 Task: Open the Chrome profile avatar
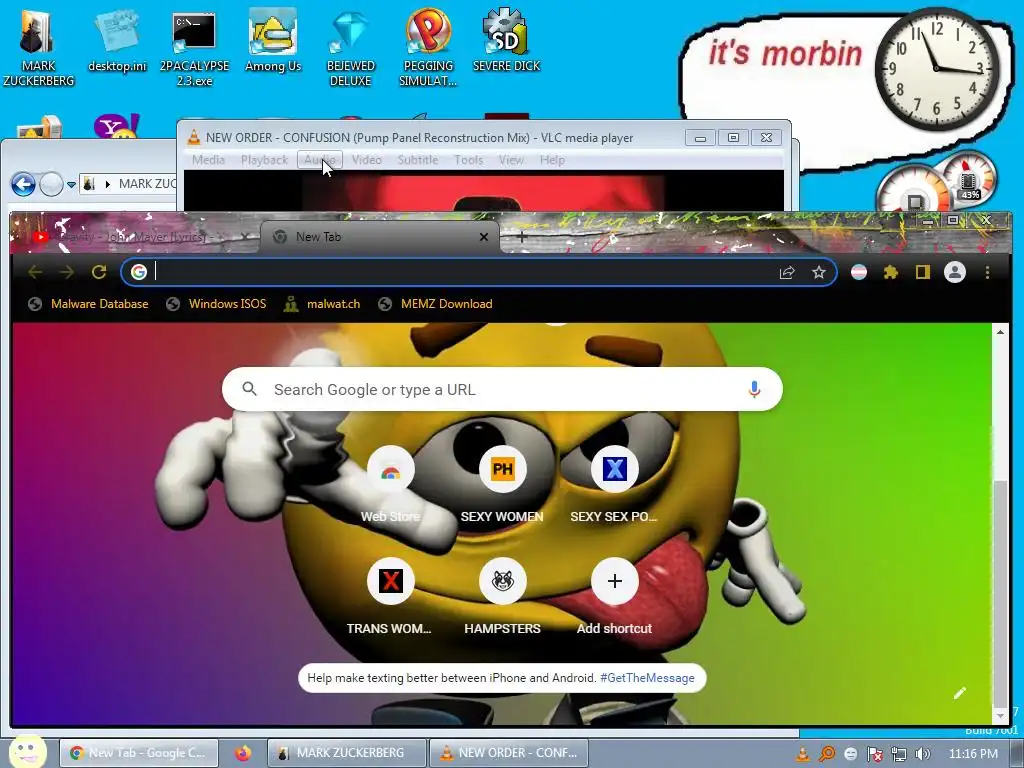955,272
